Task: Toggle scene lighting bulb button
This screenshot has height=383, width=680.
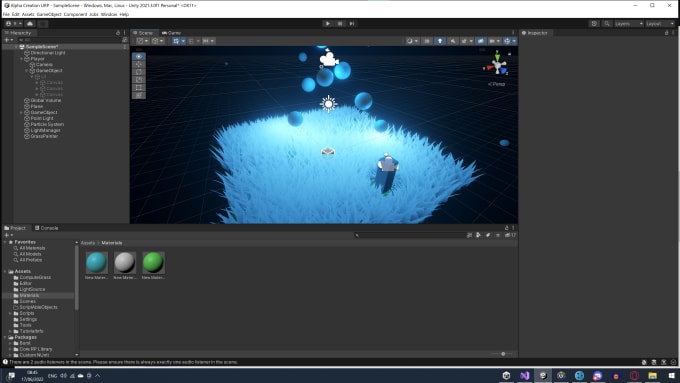Action: click(x=440, y=41)
